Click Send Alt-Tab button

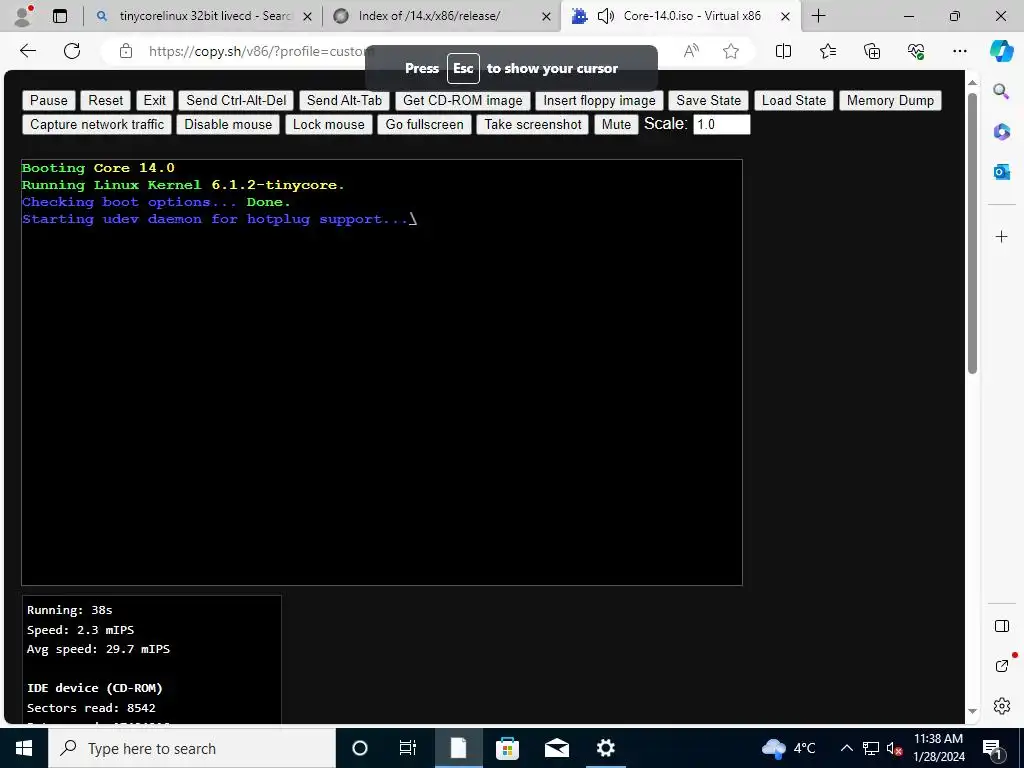[x=344, y=101]
